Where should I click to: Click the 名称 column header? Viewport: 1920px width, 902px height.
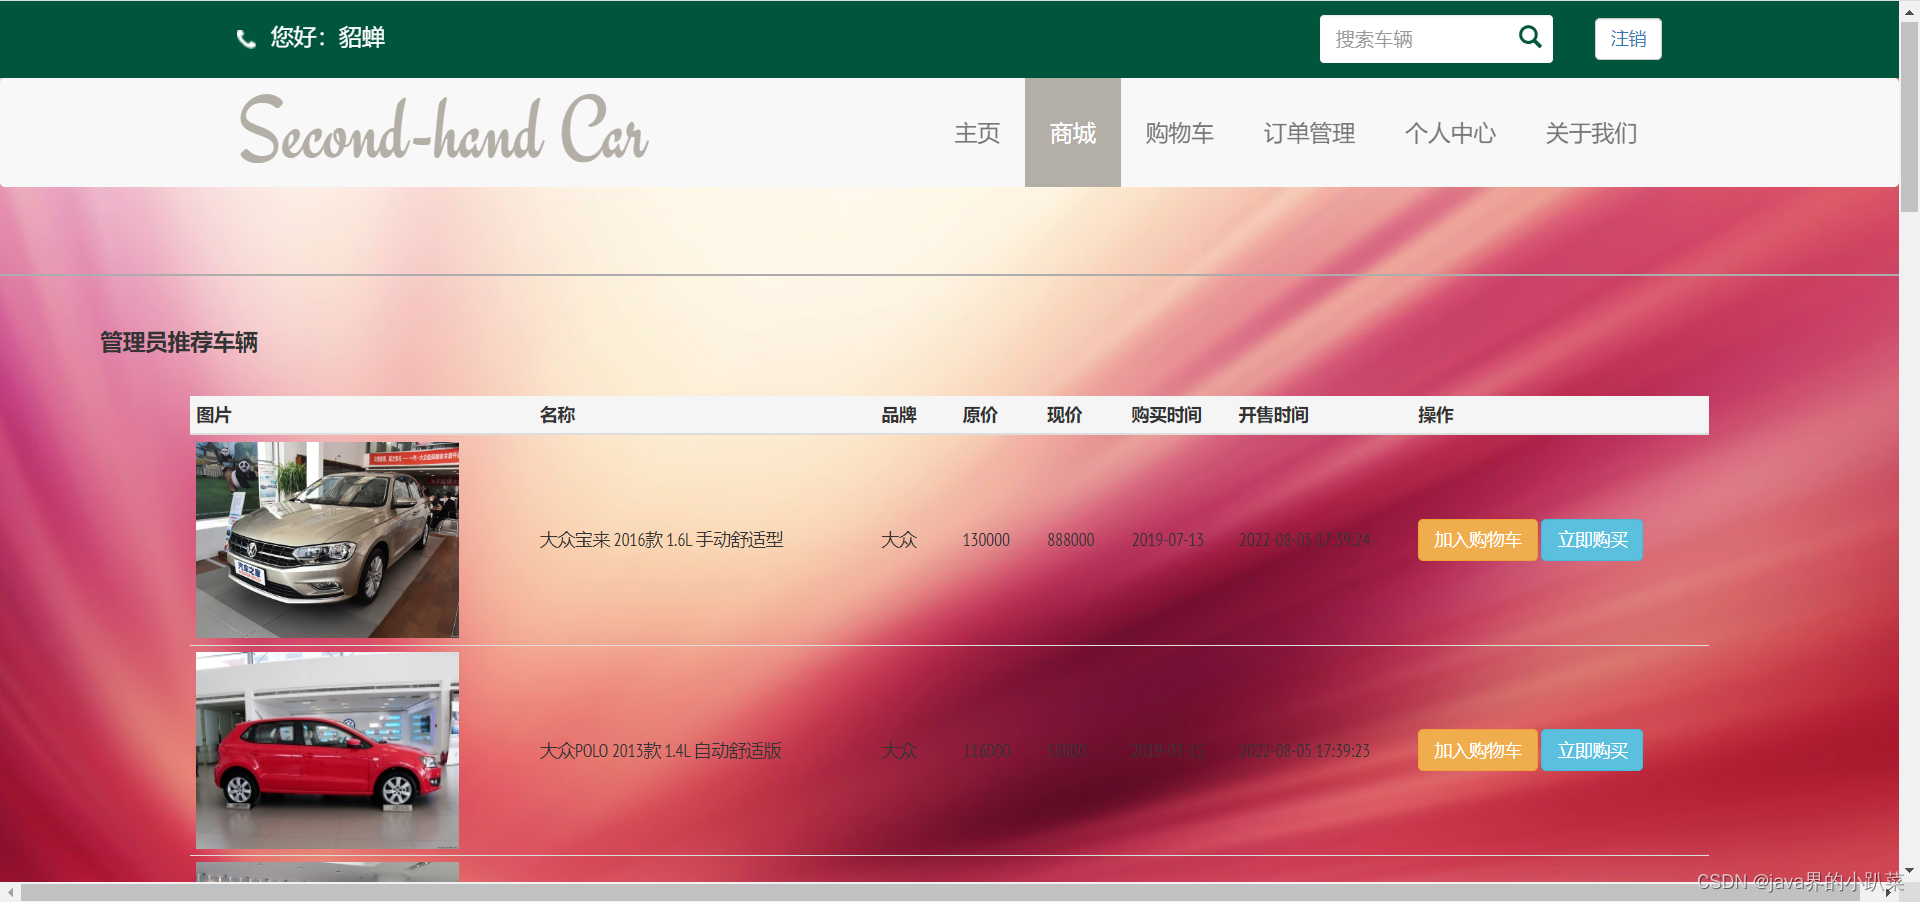[557, 415]
